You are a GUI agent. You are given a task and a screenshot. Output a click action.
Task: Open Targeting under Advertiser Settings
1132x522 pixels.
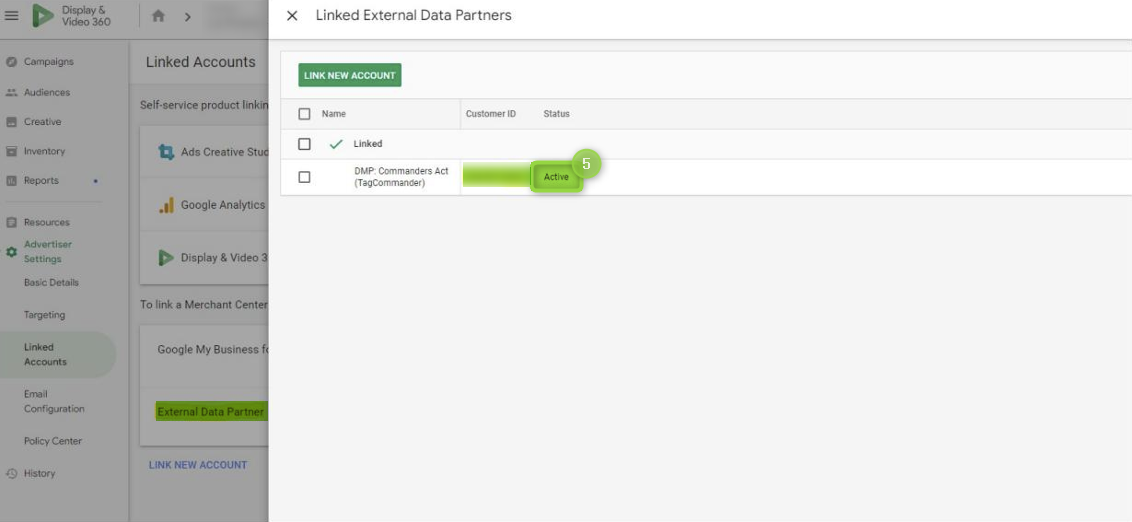pos(44,315)
